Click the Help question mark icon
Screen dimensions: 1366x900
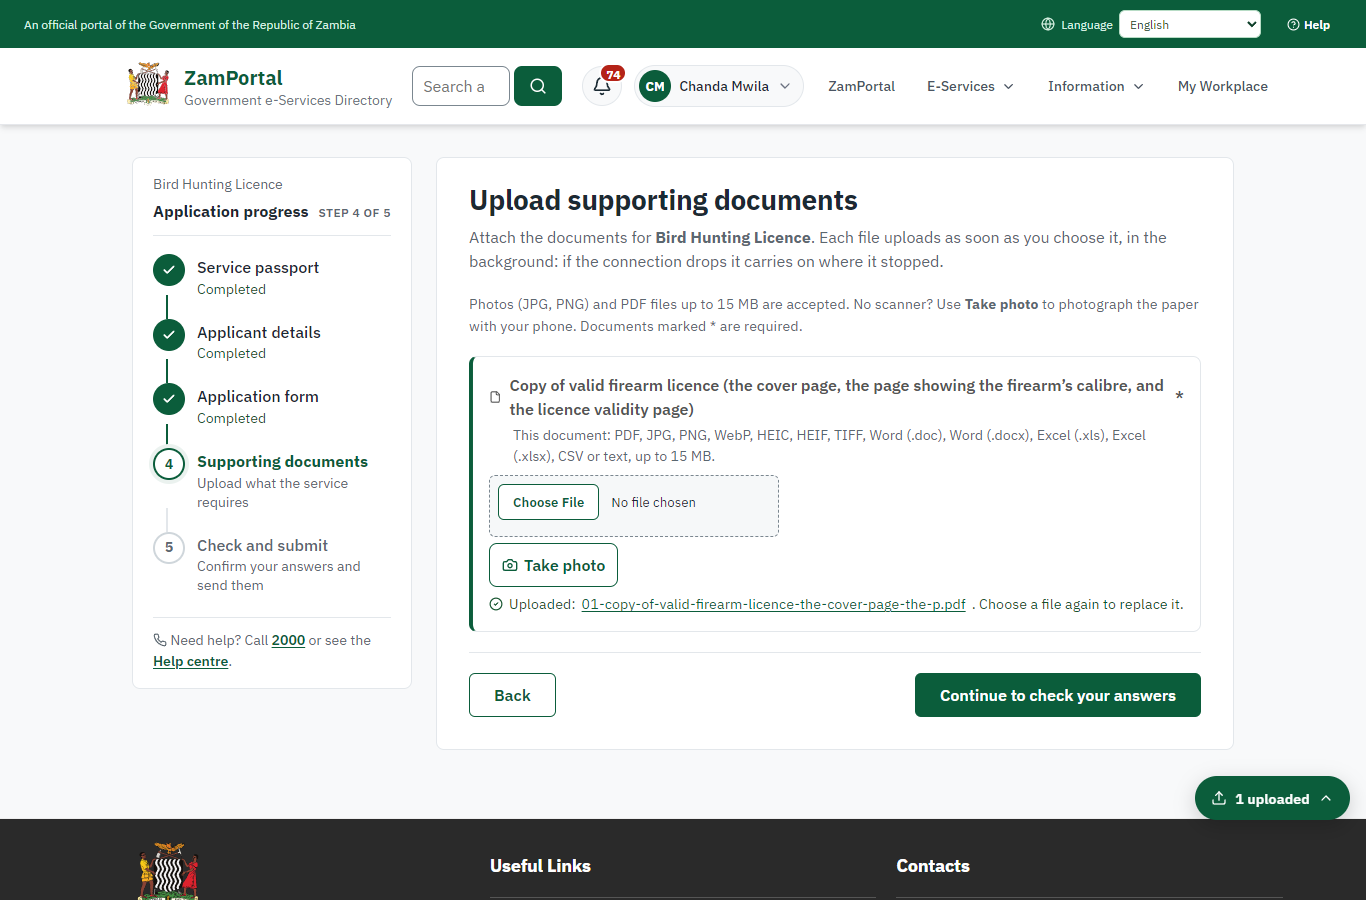click(x=1293, y=24)
